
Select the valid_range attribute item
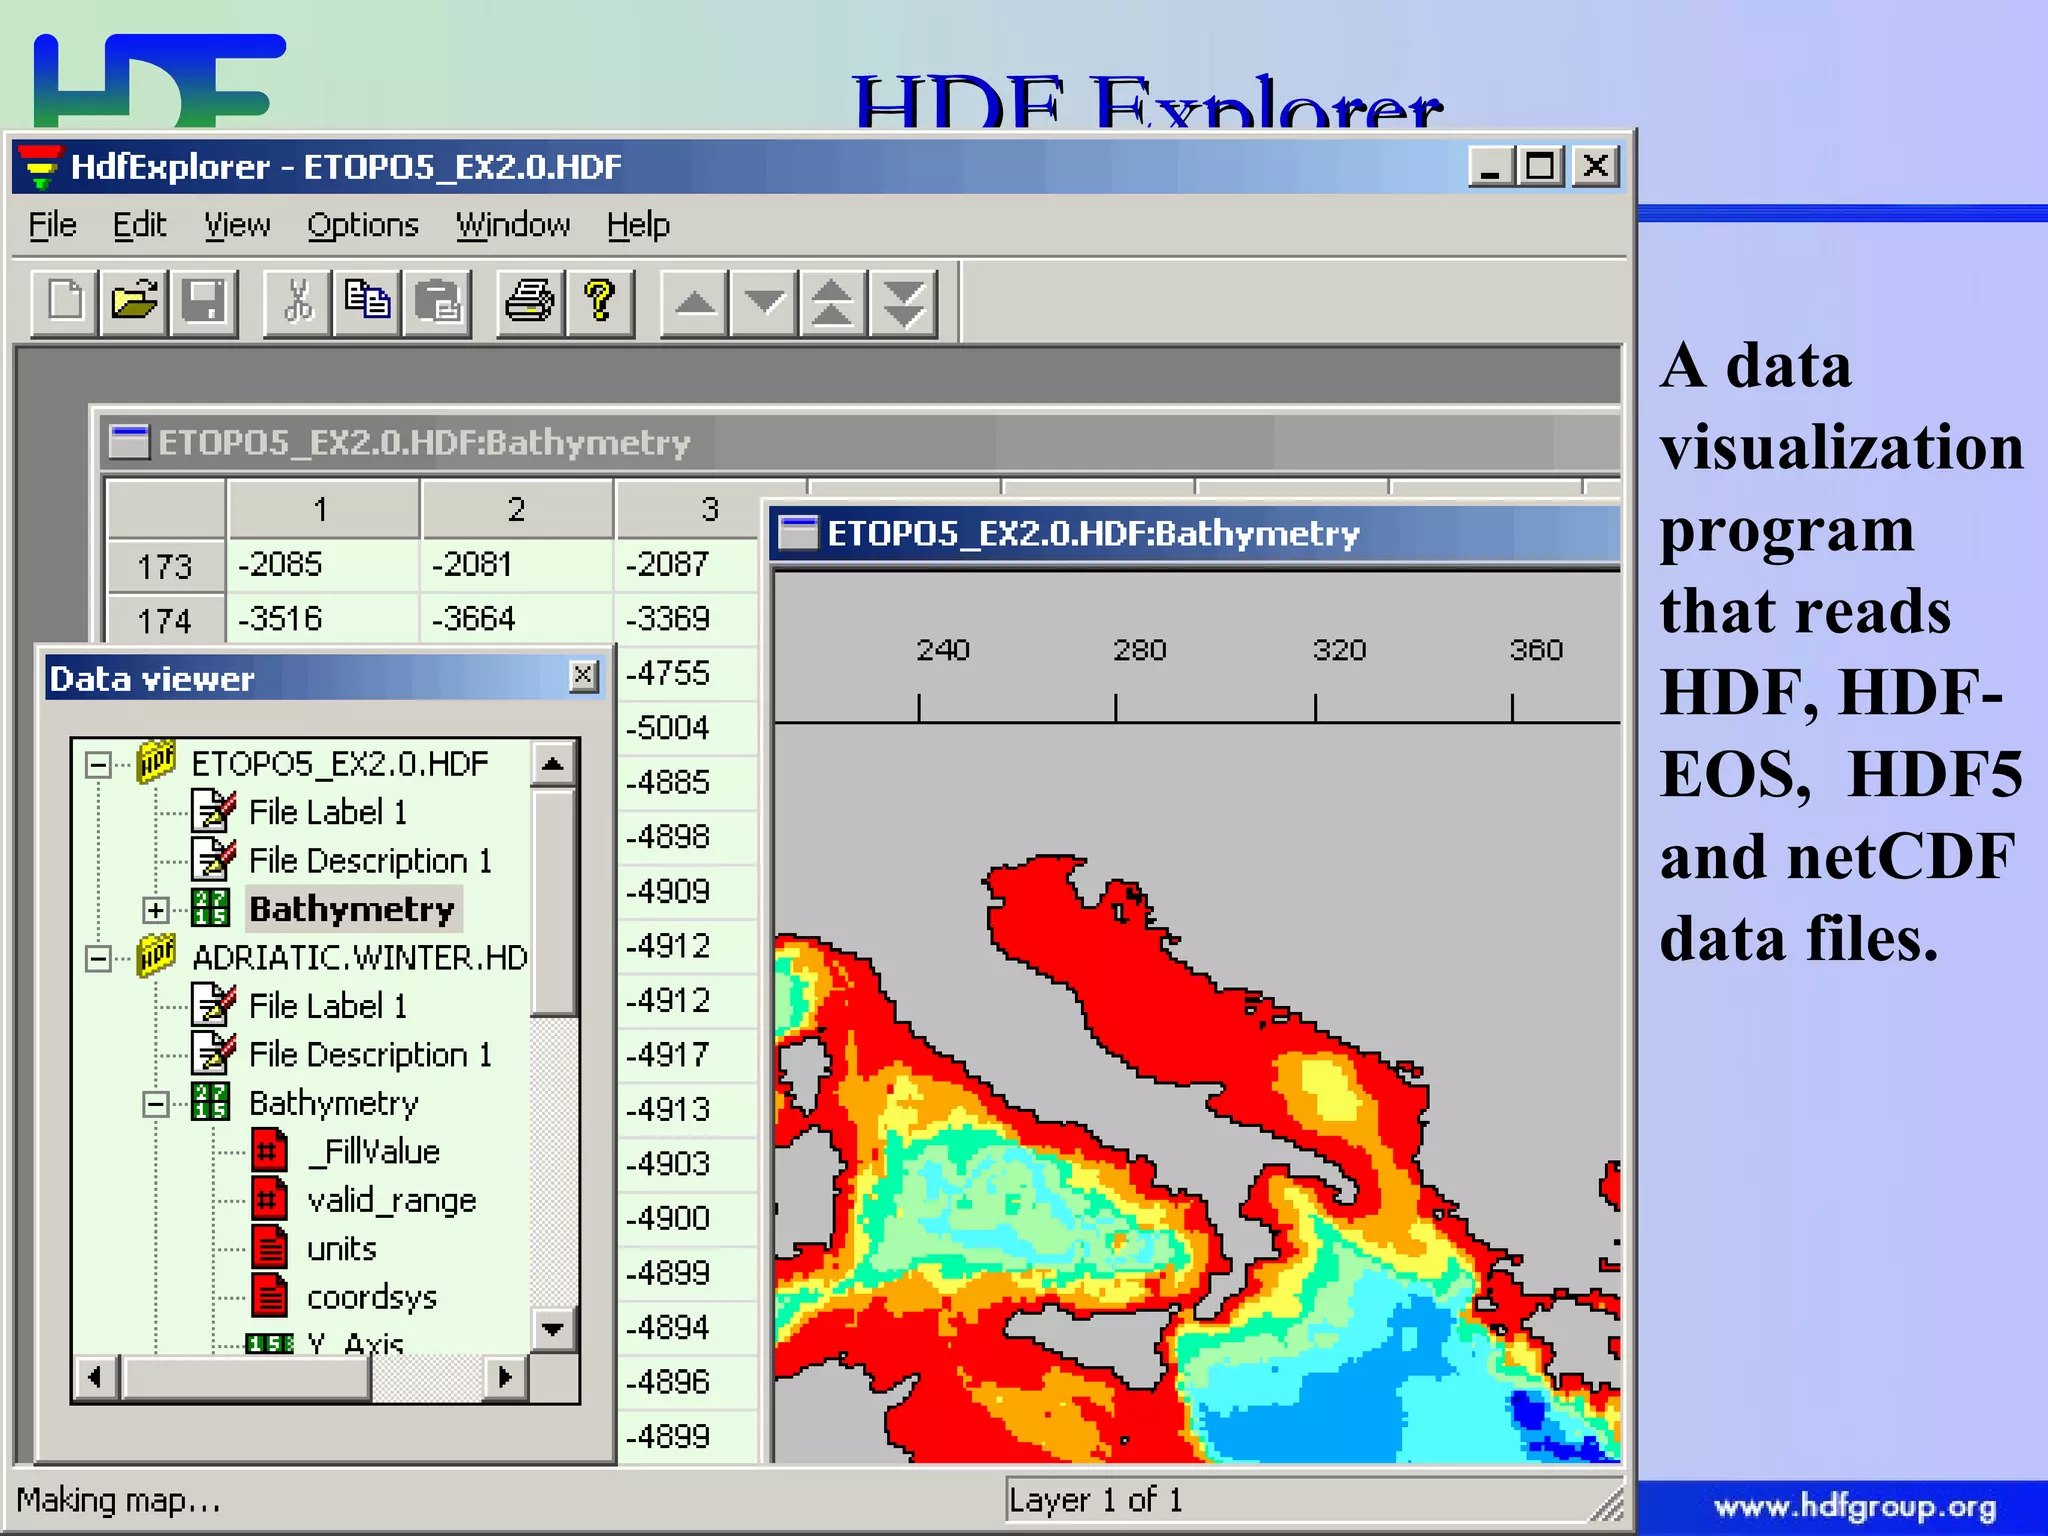[391, 1200]
